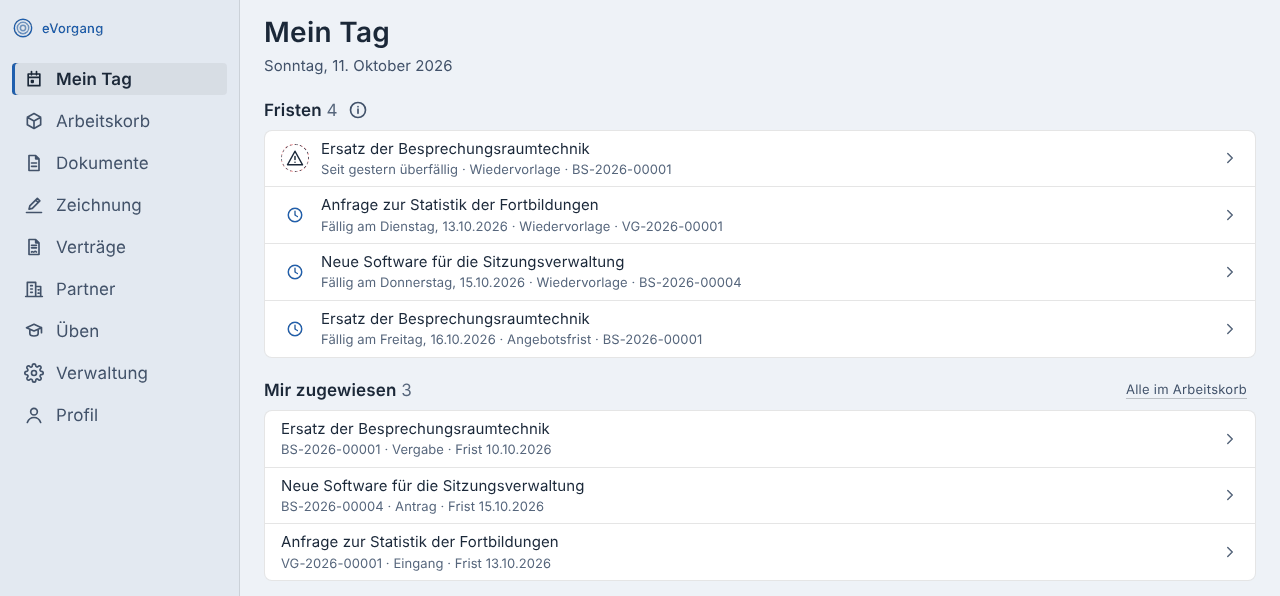The width and height of the screenshot is (1280, 596).
Task: Click the text Fällig am Dienstag, 13.10.2026
Action: (x=414, y=227)
